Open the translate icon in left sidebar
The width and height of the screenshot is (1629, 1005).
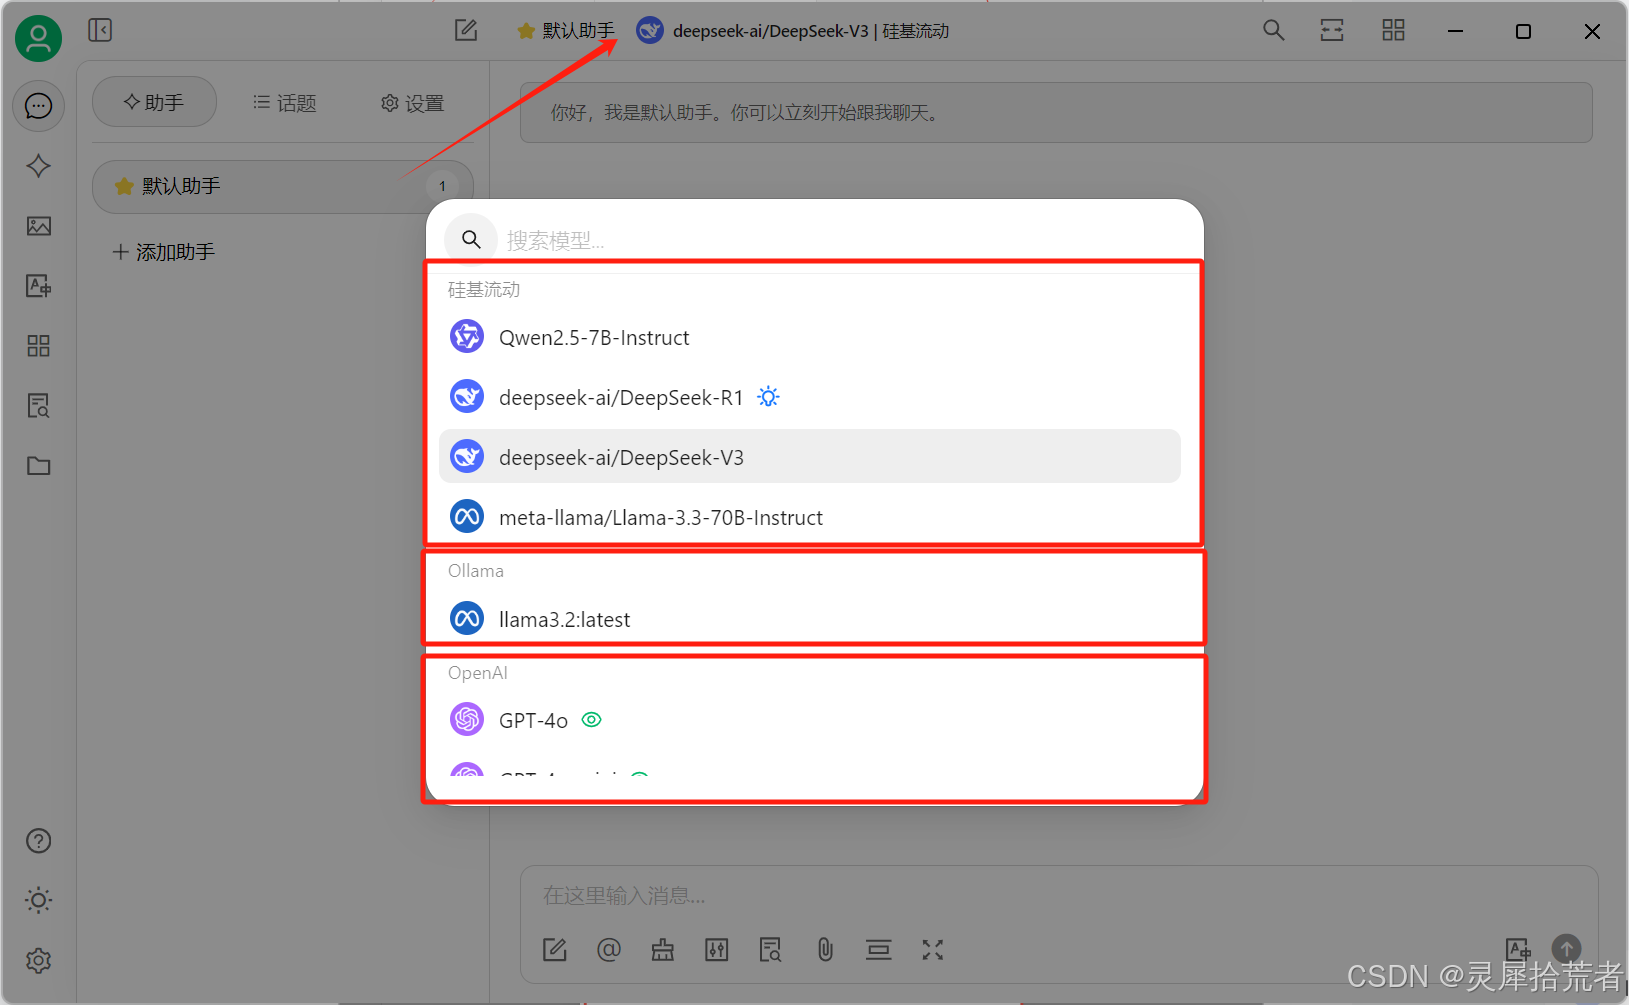[x=38, y=286]
